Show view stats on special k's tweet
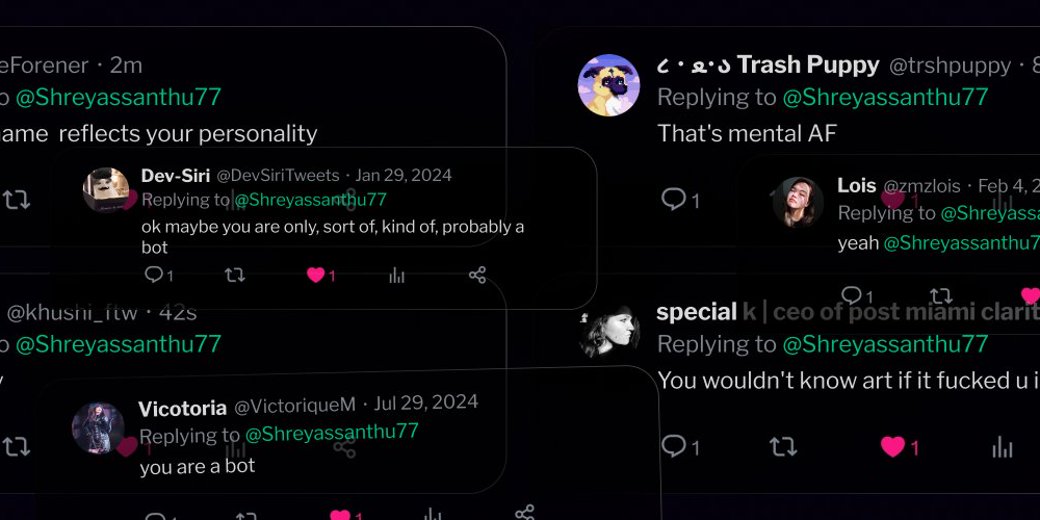Image resolution: width=1040 pixels, height=520 pixels. click(x=1002, y=447)
